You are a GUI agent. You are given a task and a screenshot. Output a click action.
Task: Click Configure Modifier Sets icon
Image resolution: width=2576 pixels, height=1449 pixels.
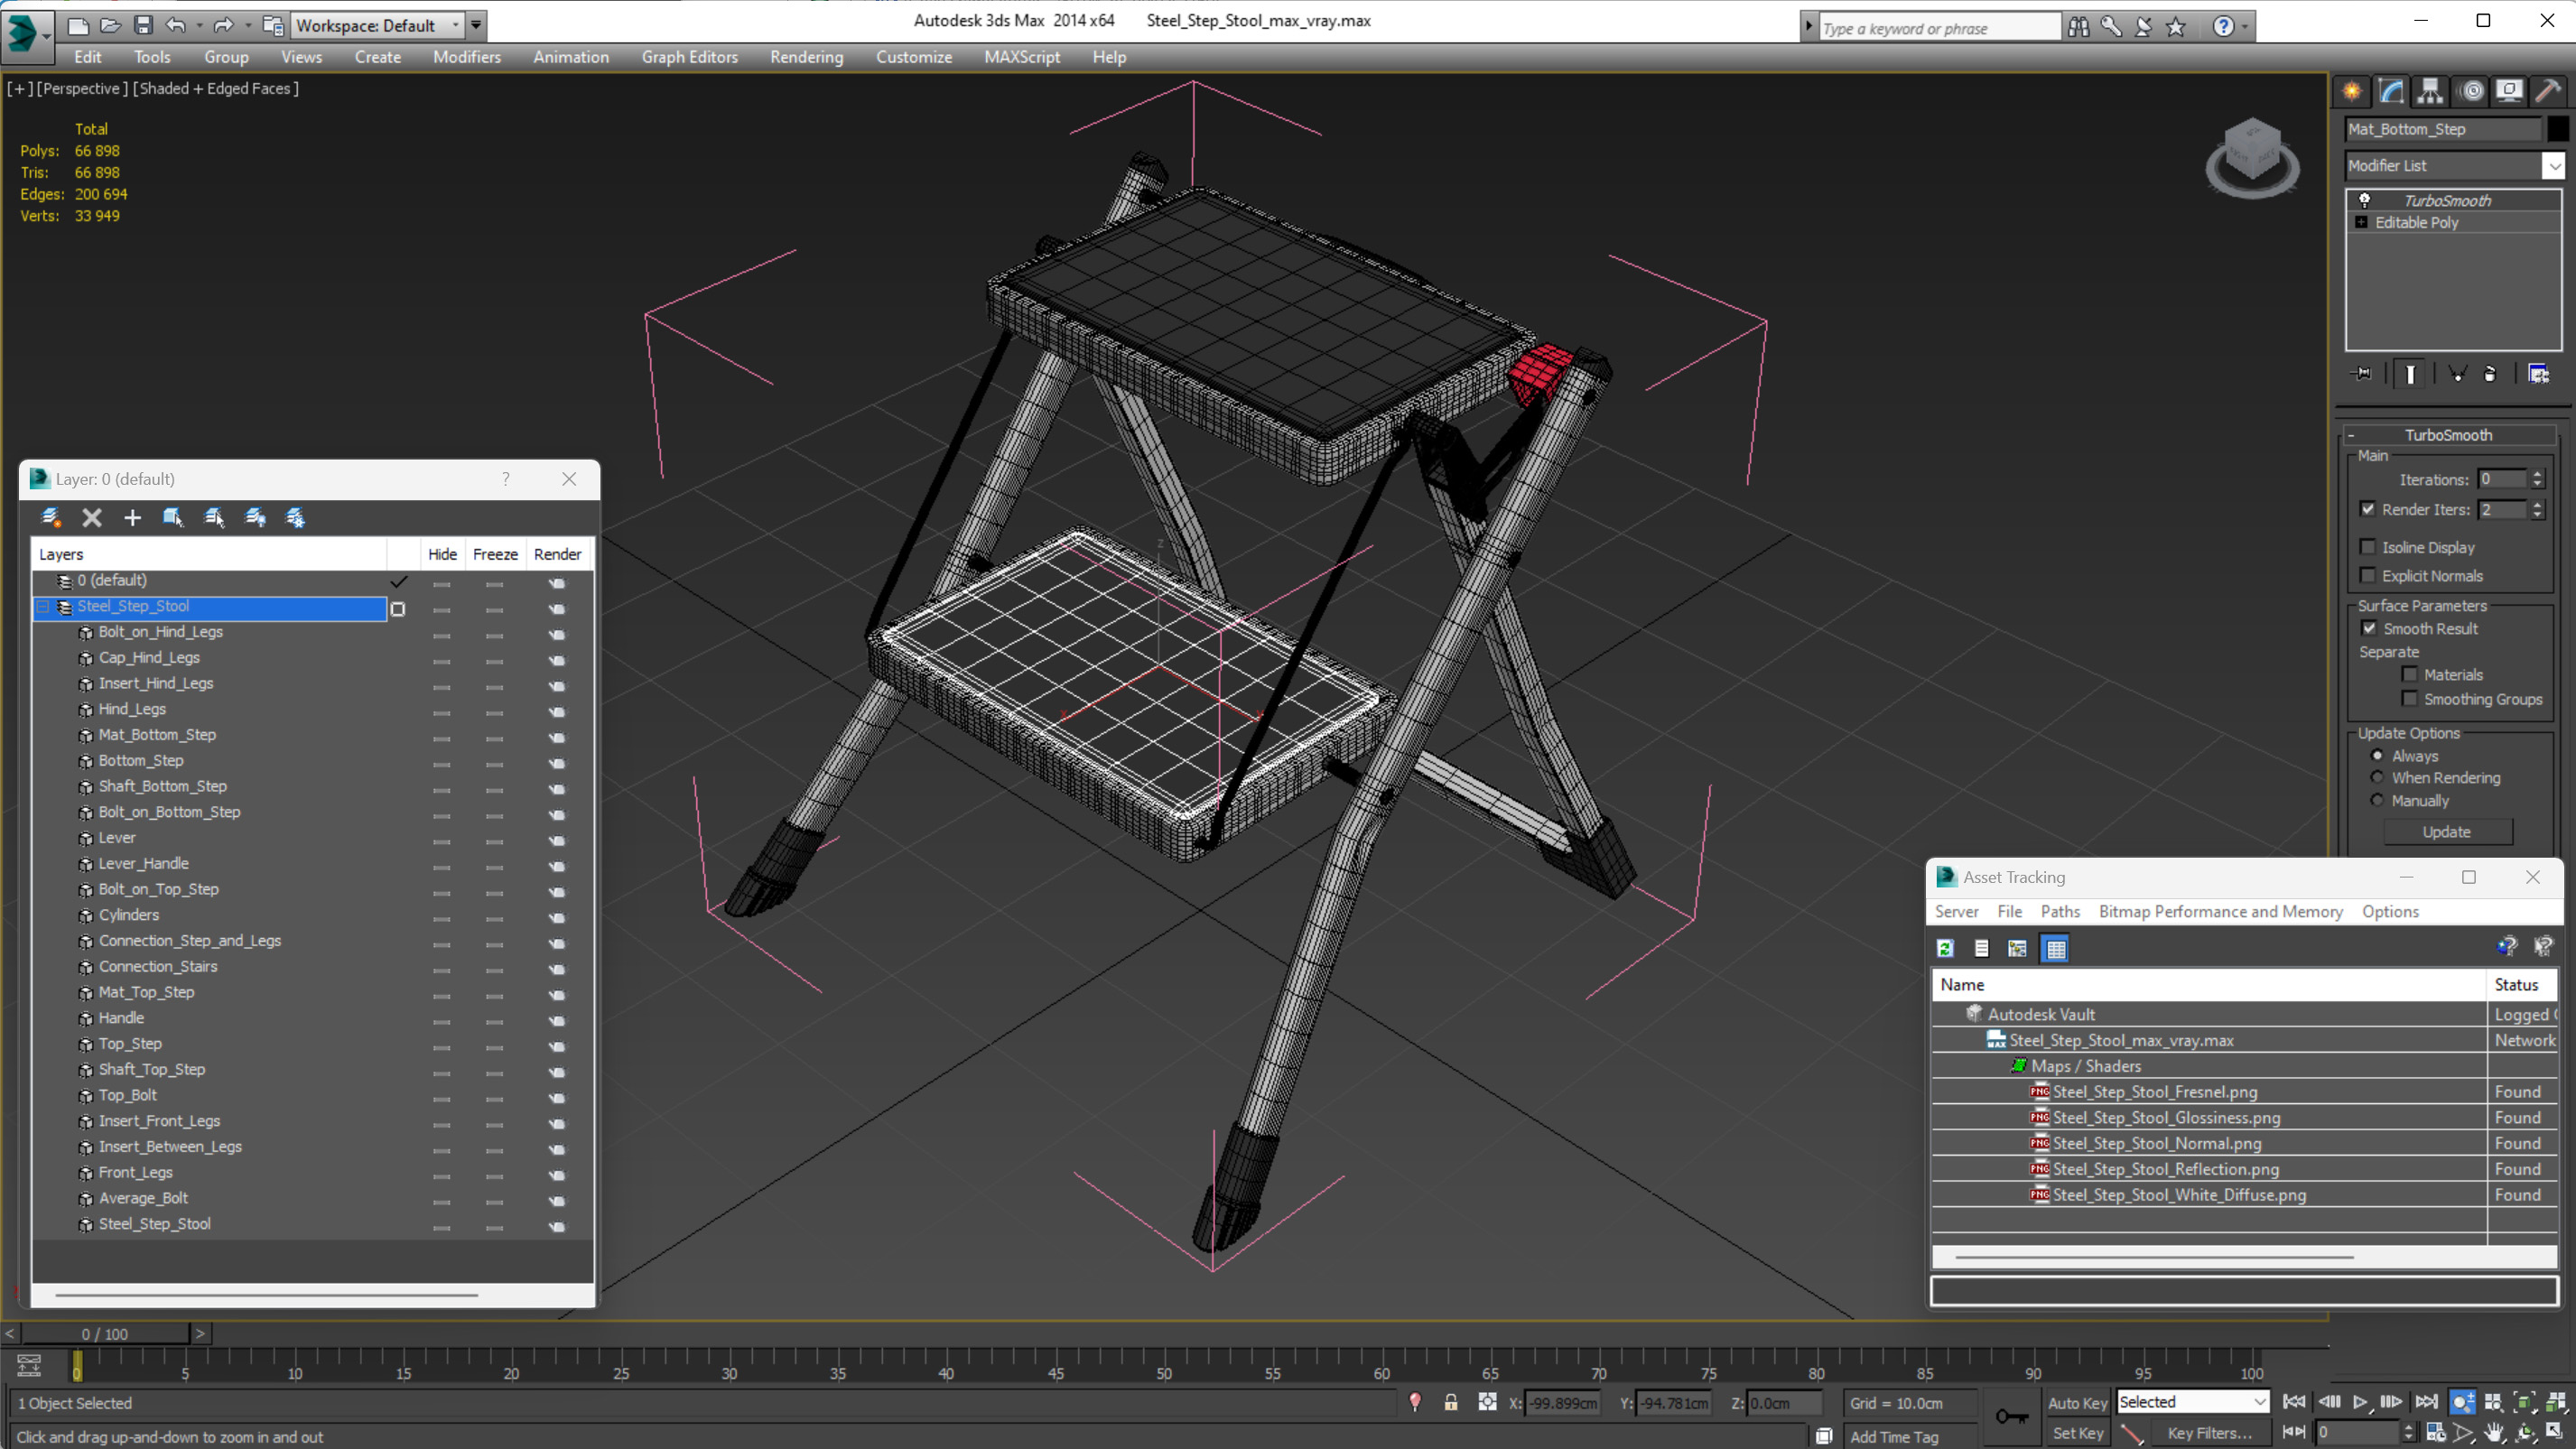(x=2538, y=374)
